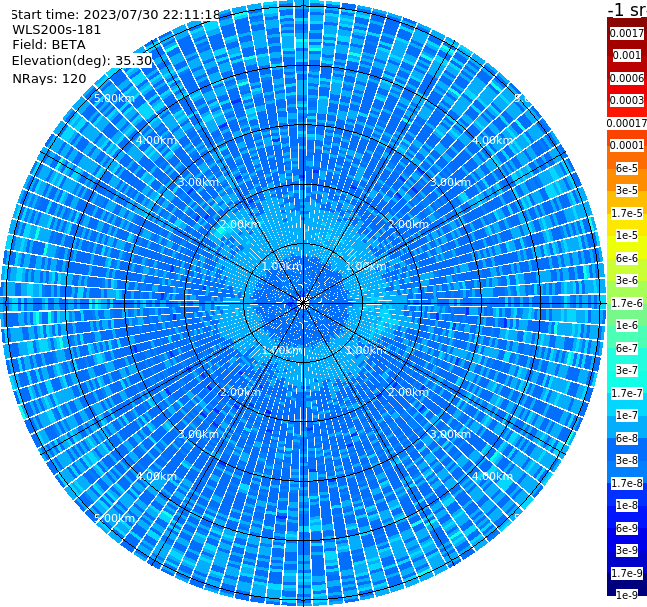Select the 3.00km label in northwest quadrant

198,182
